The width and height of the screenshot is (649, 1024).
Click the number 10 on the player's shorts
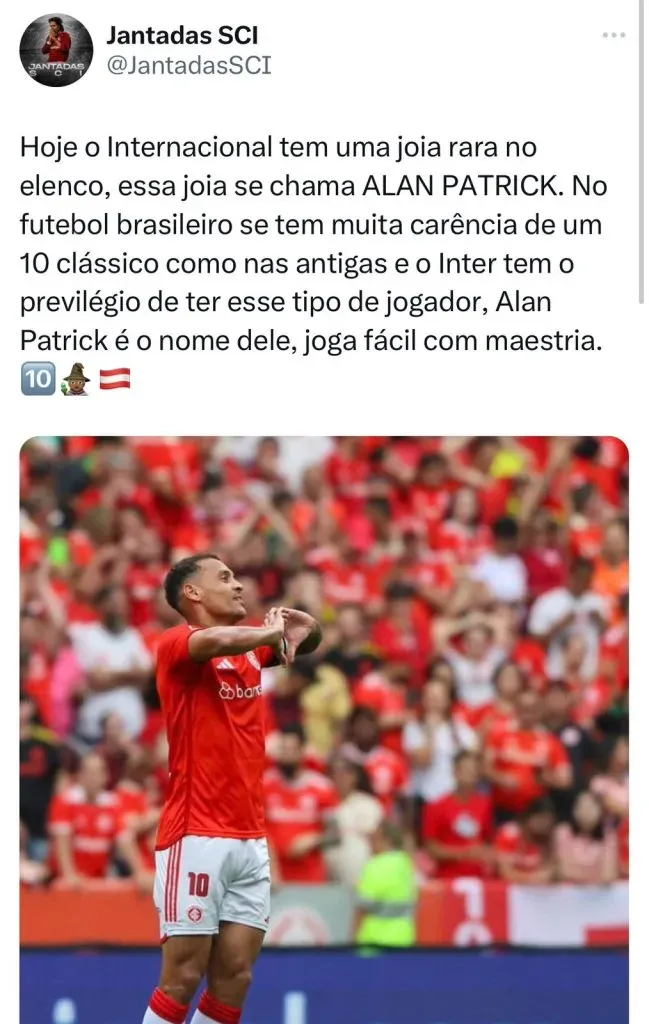coord(198,884)
